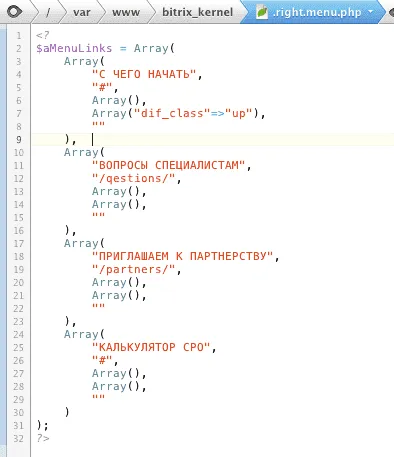Open the .right.menu.php dropdown arrow
Screen dimensions: 394x457
[x=370, y=12]
